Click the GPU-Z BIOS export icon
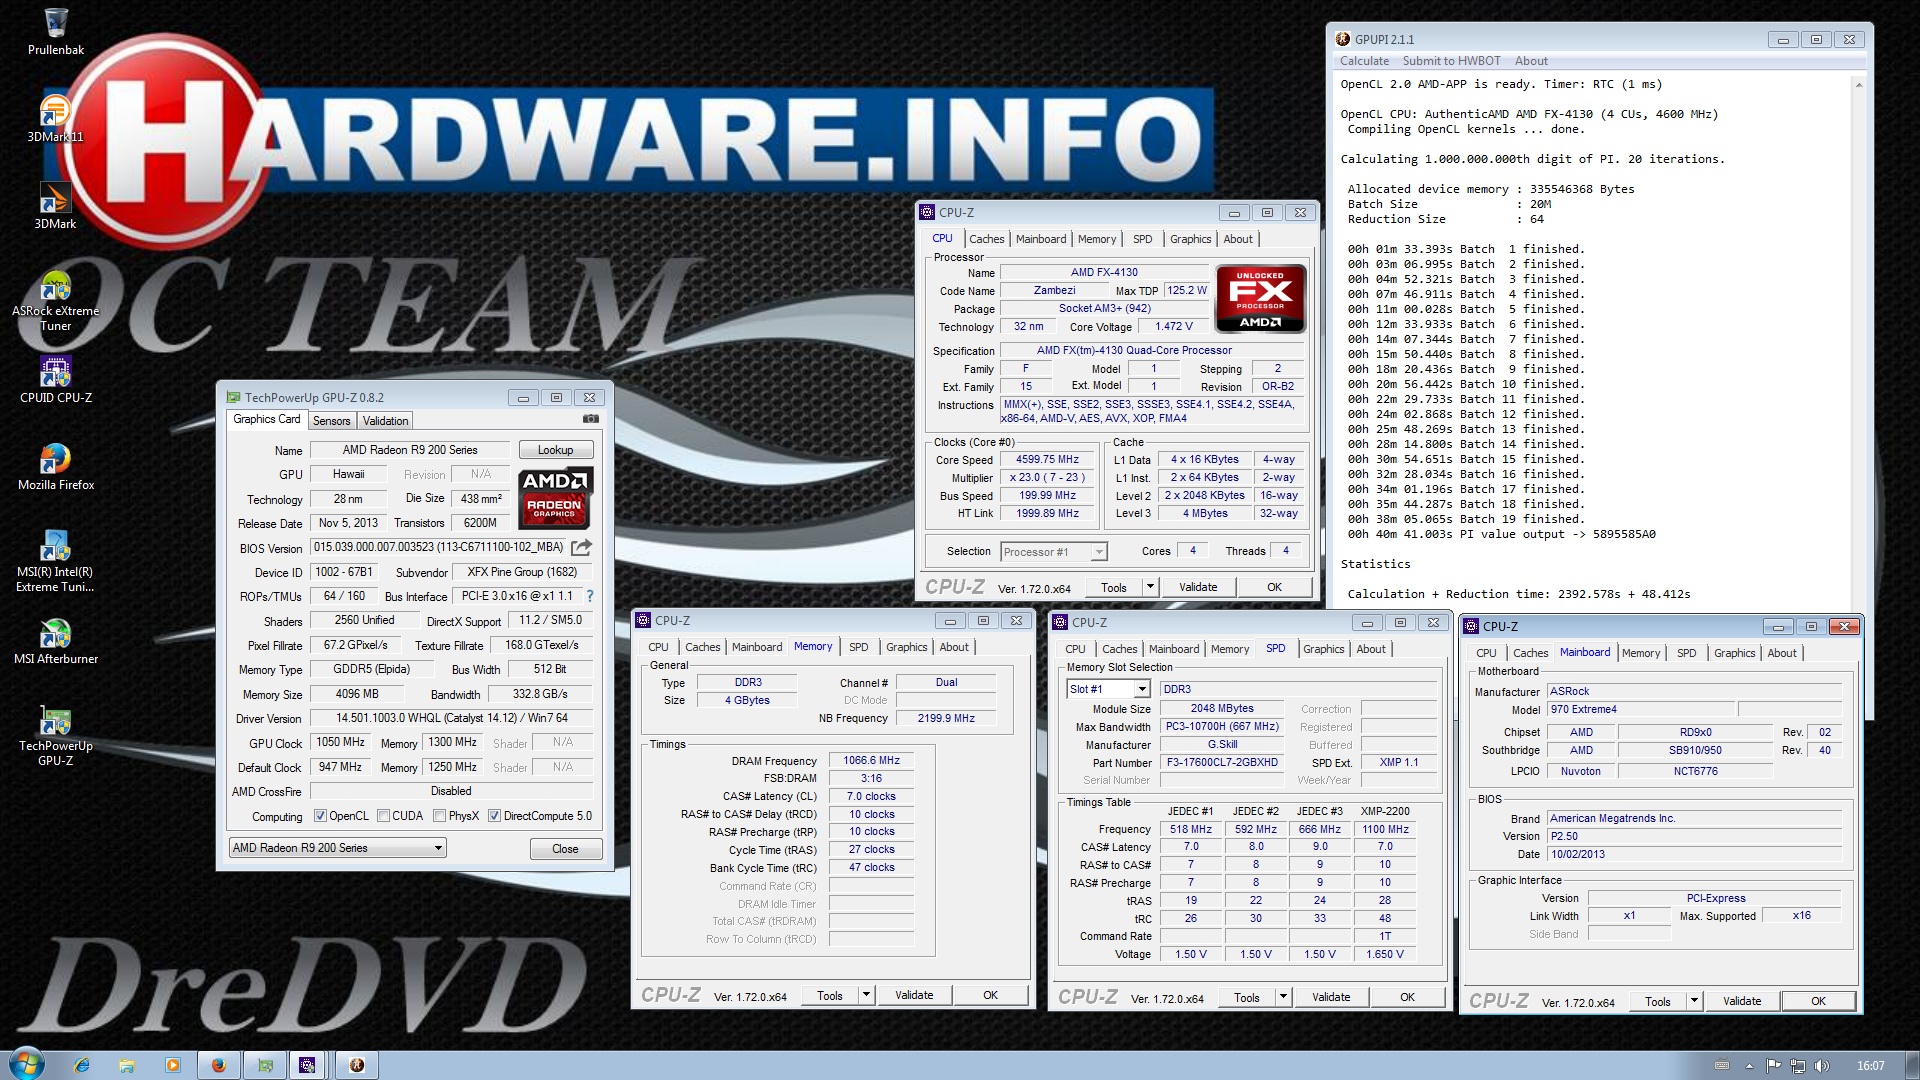The width and height of the screenshot is (1920, 1080). tap(581, 547)
